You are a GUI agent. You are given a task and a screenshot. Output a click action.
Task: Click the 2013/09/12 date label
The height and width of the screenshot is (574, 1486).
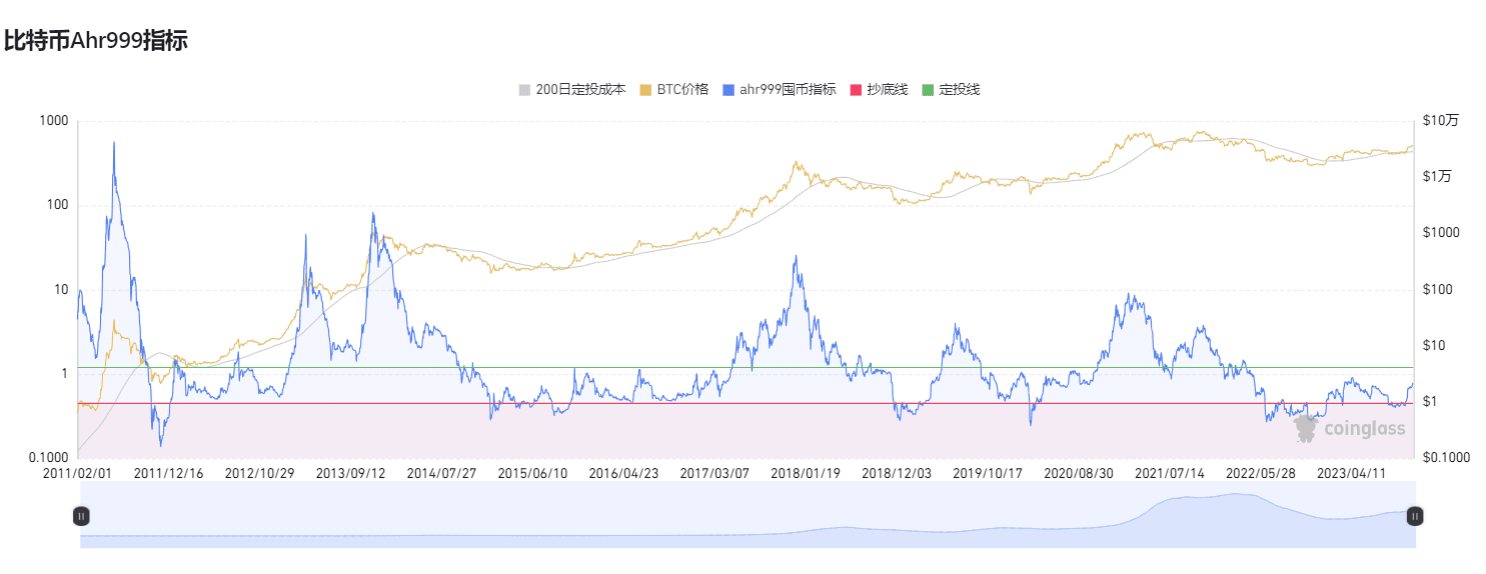pos(351,473)
